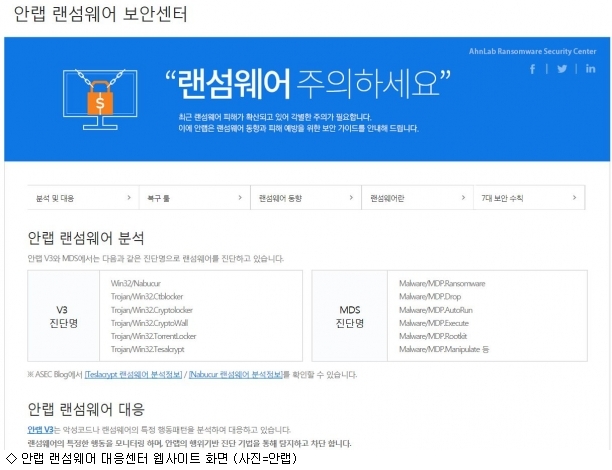Screen dimensions: 612x470
Task: Click the 안랩 랜섬웨어 대응 heading
Action: coord(86,409)
